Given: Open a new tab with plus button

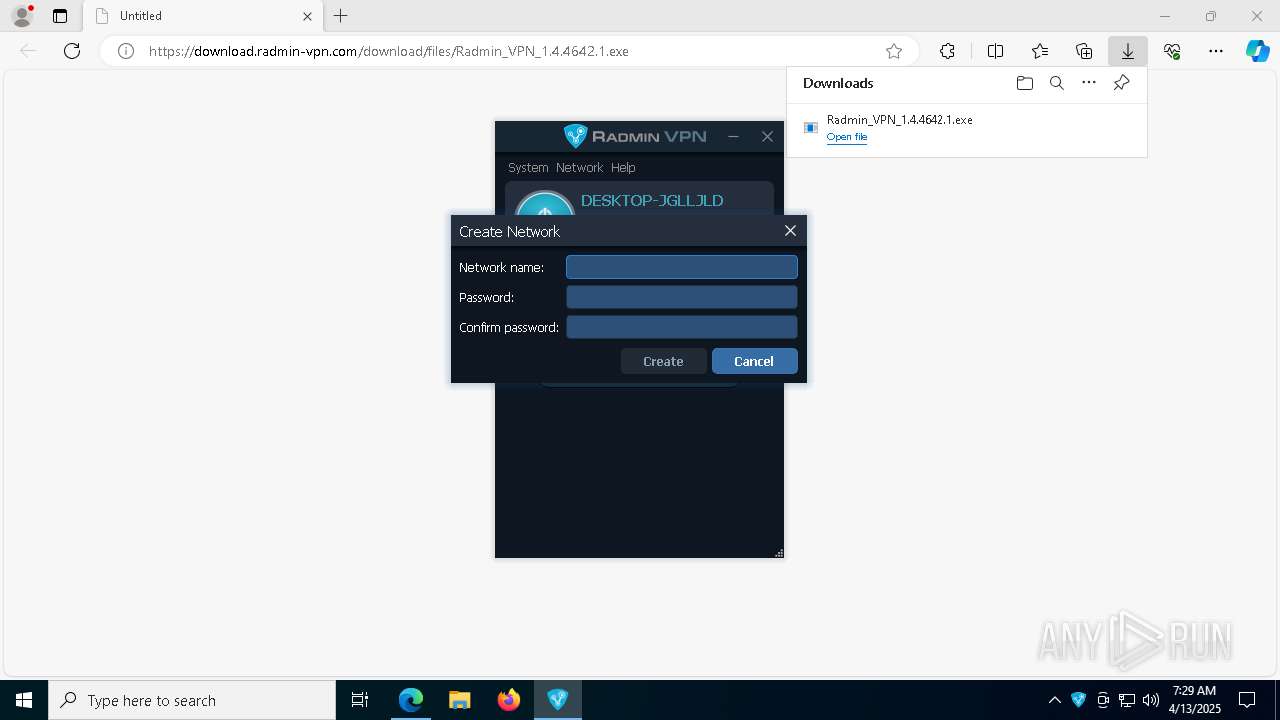Looking at the screenshot, I should click(x=341, y=16).
